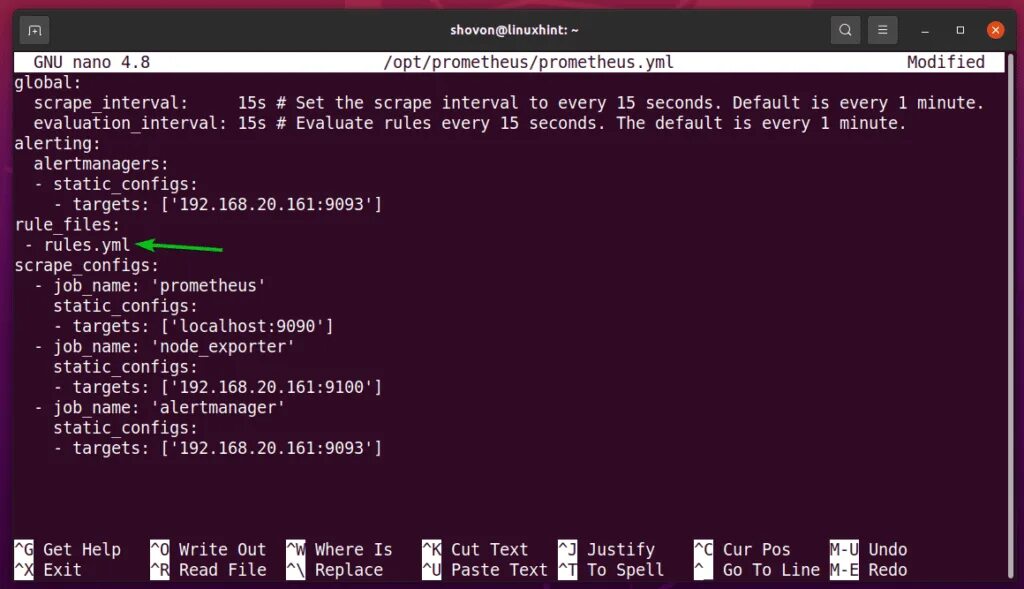Click the M-U Undo shortcut

pos(869,550)
